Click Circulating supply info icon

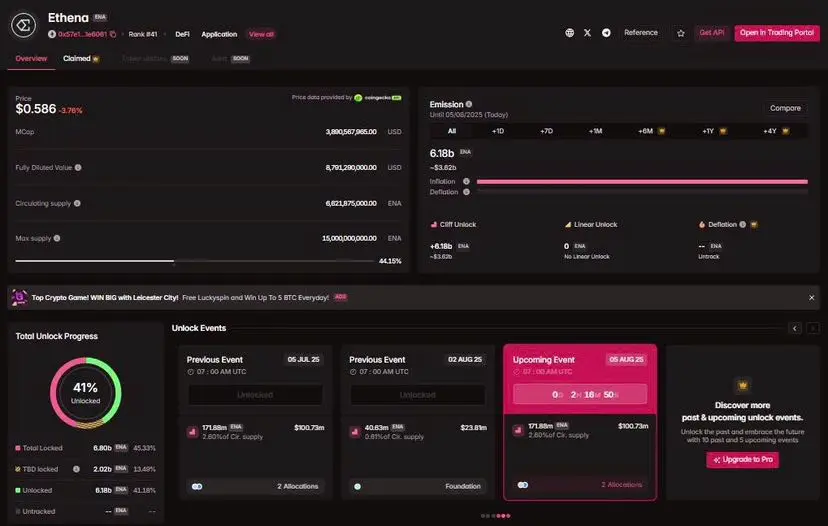[77, 203]
